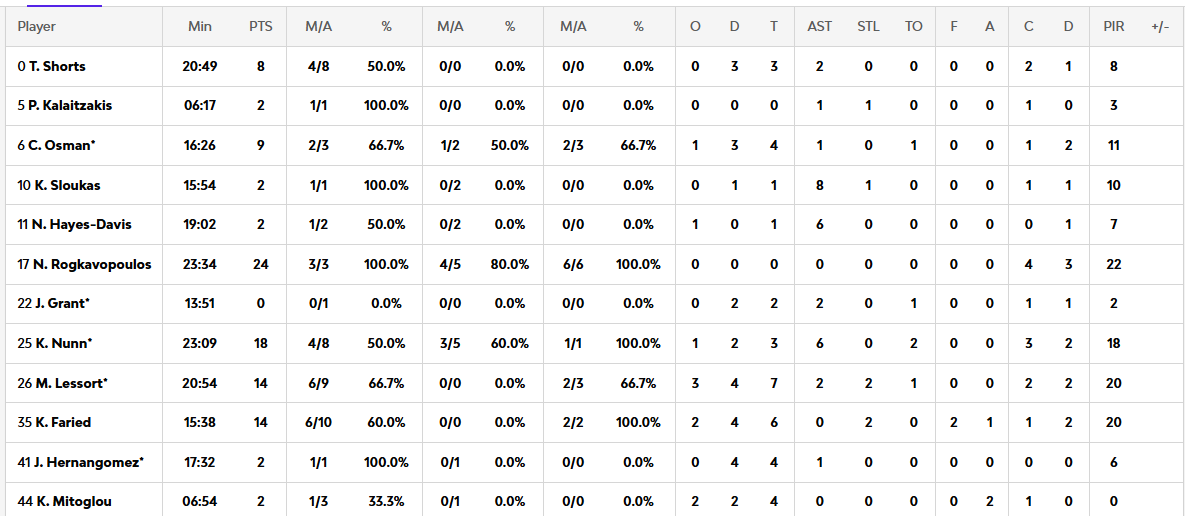Click on P. Kalaitzakis player name

pos(70,105)
